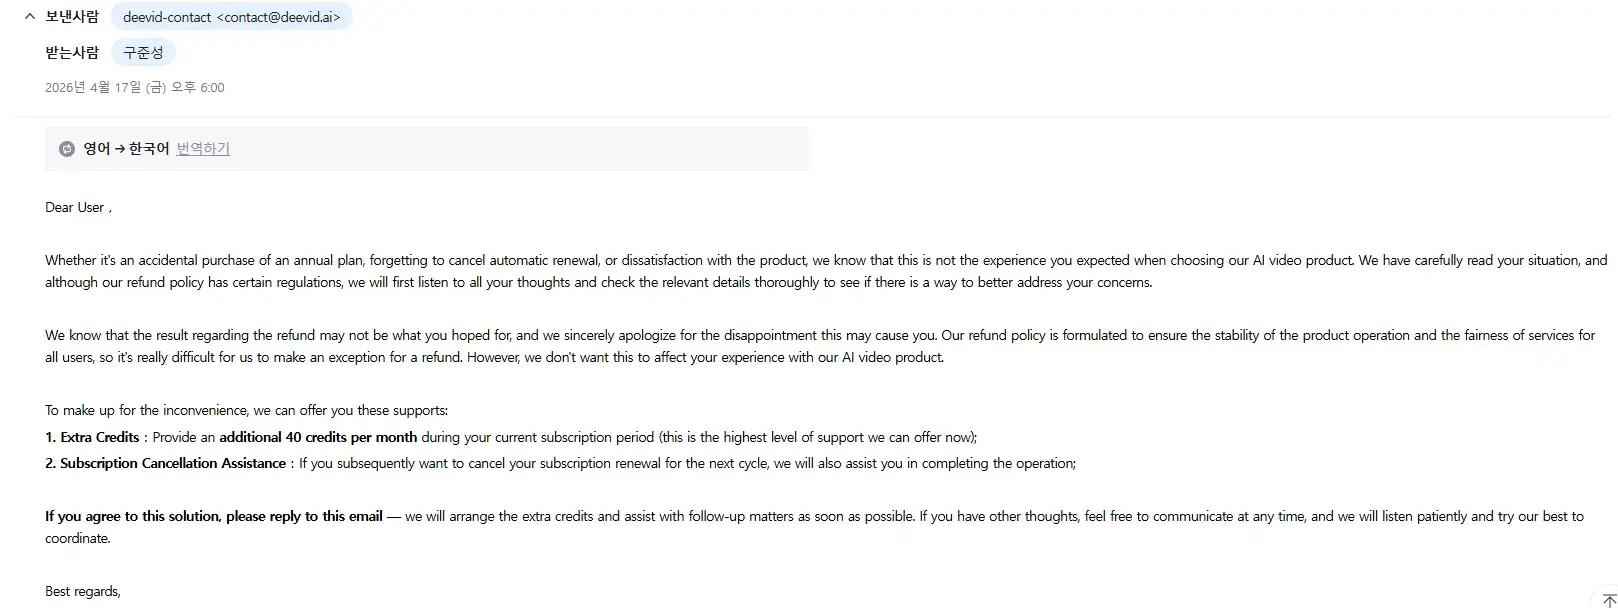1618x608 pixels.
Task: Choose the 한국어 target language label
Action: click(x=149, y=149)
